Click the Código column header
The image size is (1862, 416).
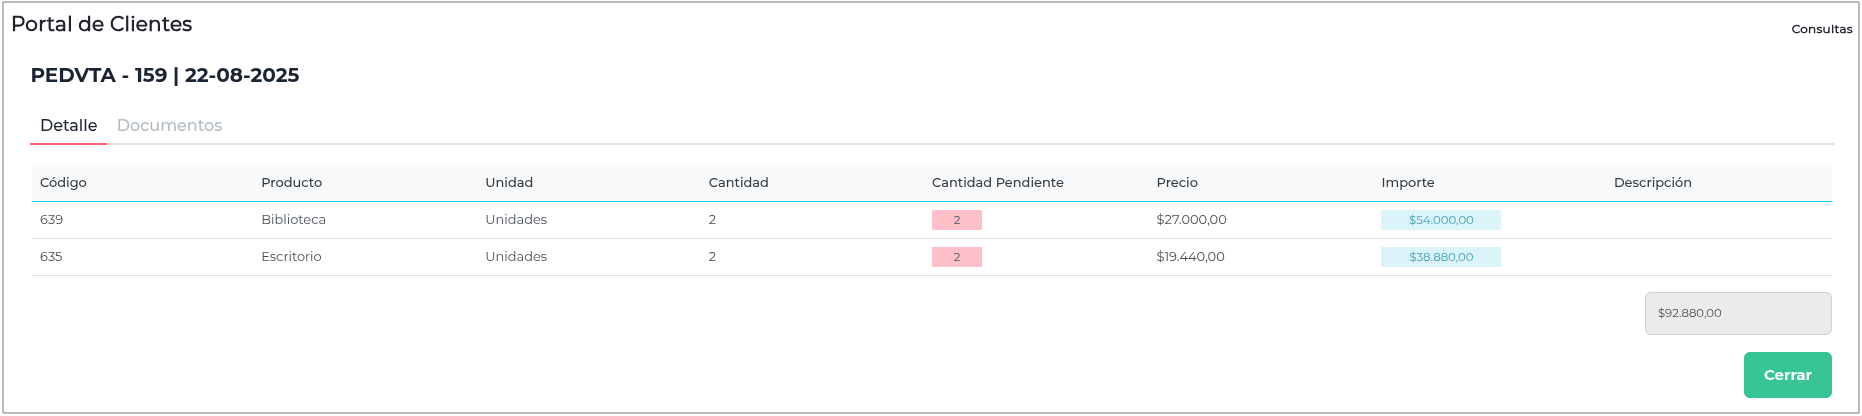pyautogui.click(x=63, y=182)
